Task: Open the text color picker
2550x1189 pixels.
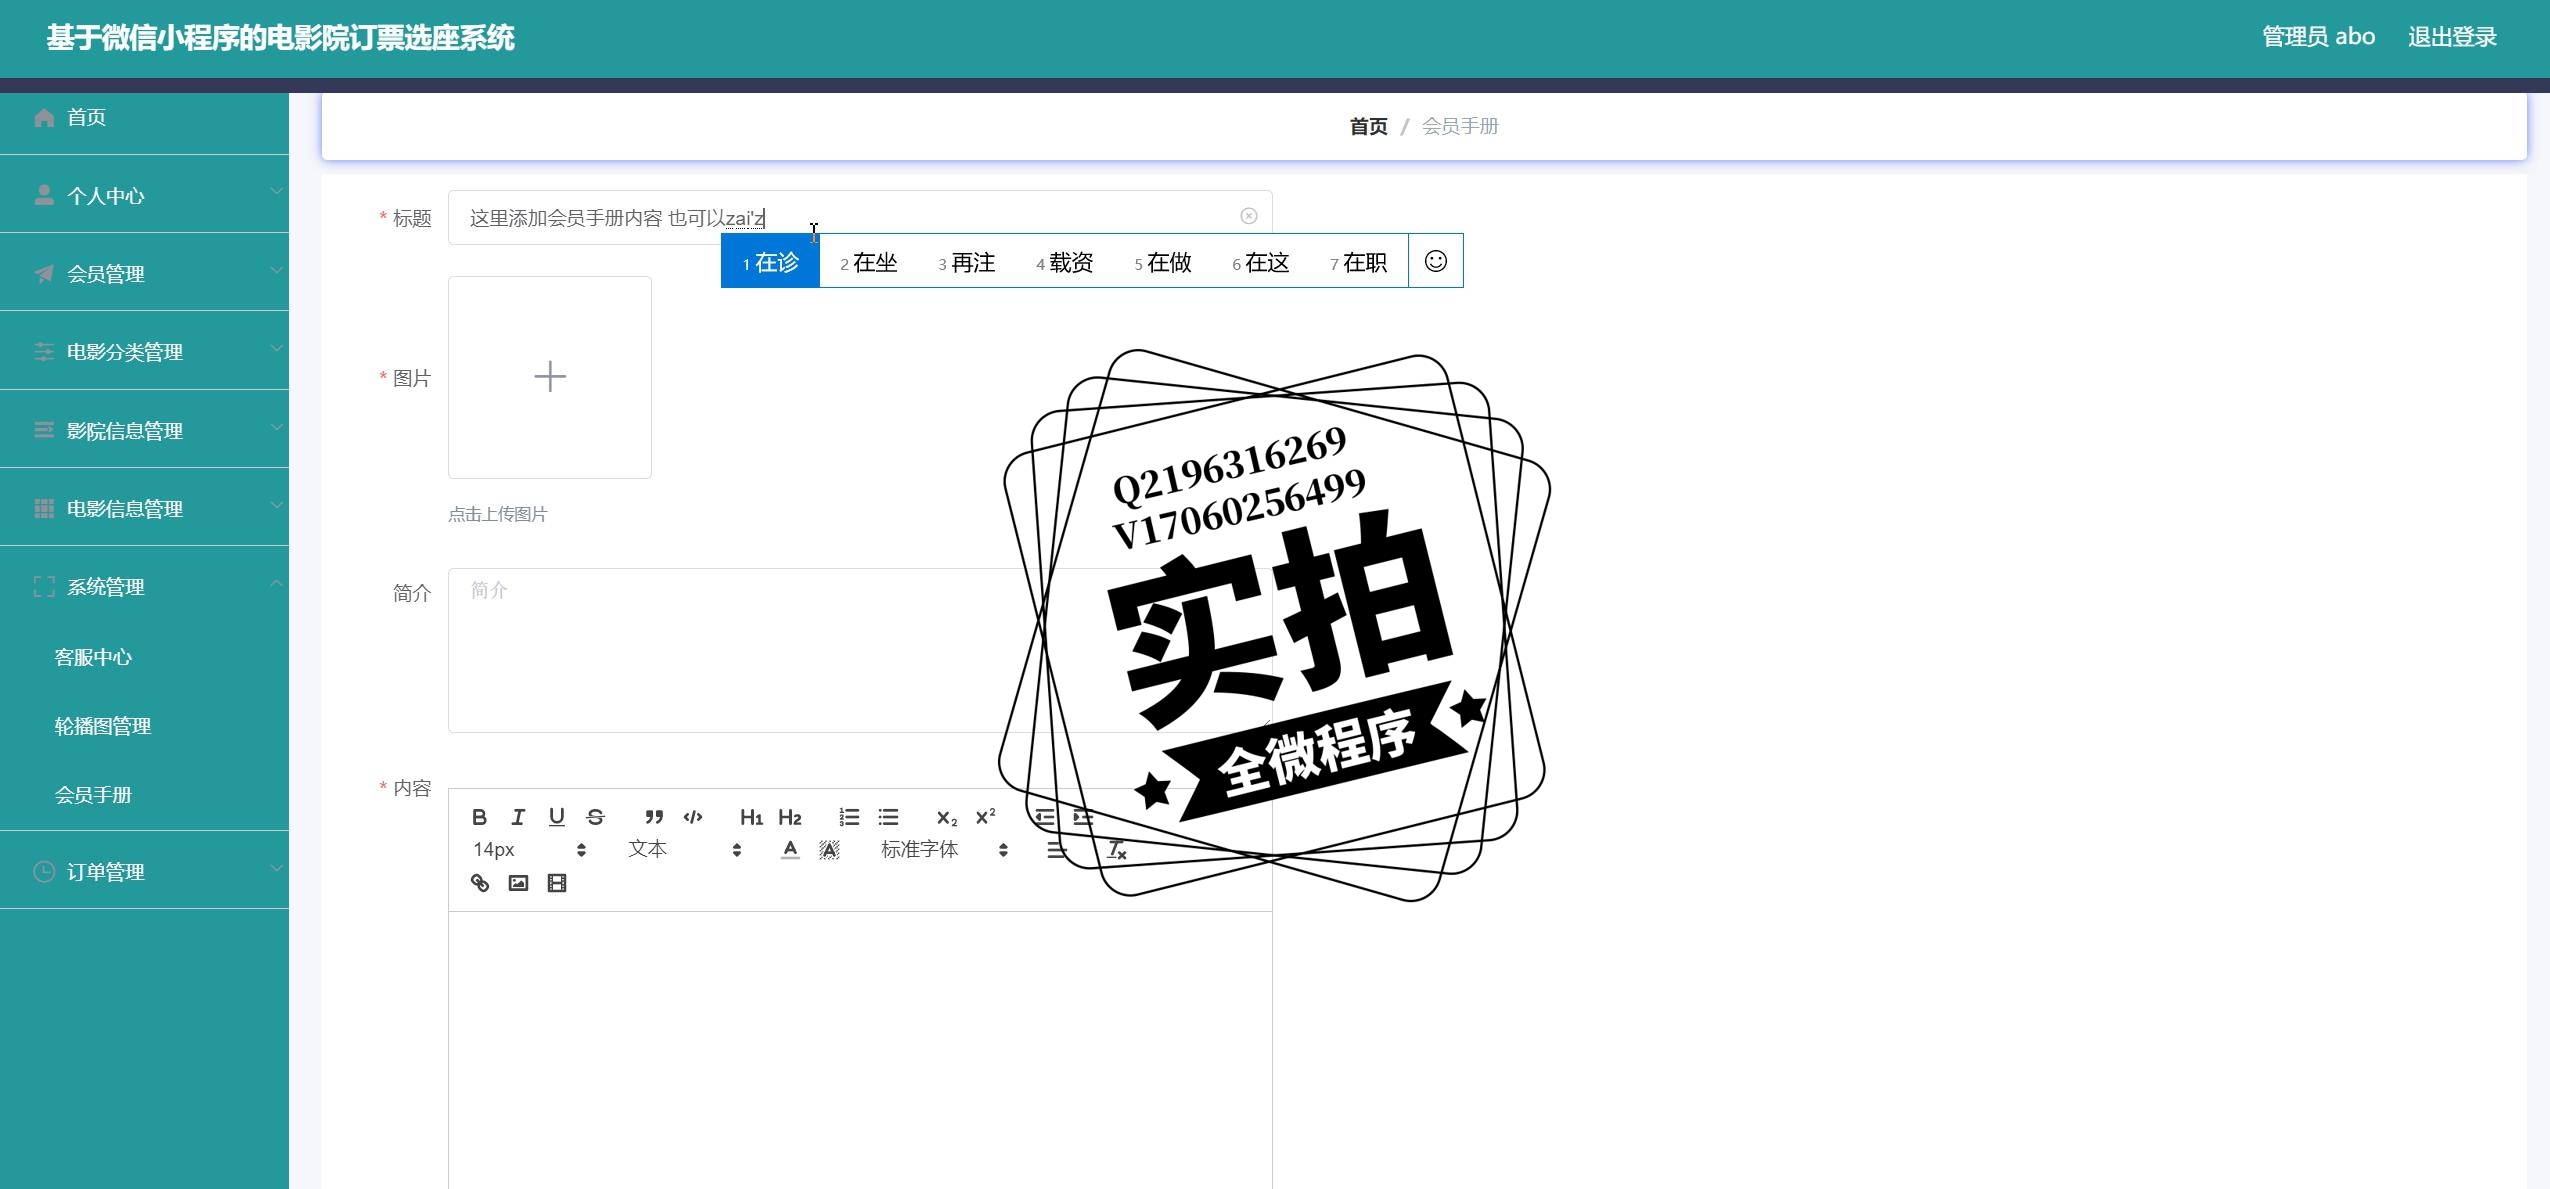Action: pyautogui.click(x=790, y=849)
